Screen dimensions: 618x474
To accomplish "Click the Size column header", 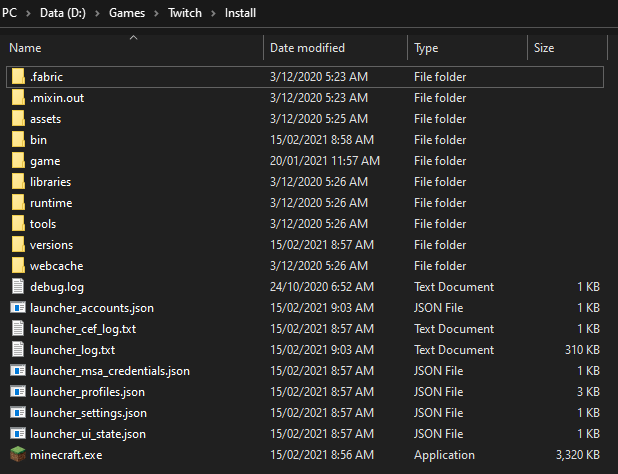I will click(544, 48).
